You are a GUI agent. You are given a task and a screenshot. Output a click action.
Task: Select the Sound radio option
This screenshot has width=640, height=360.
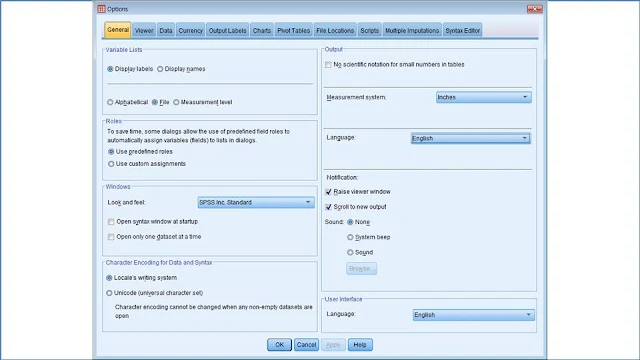[350, 252]
